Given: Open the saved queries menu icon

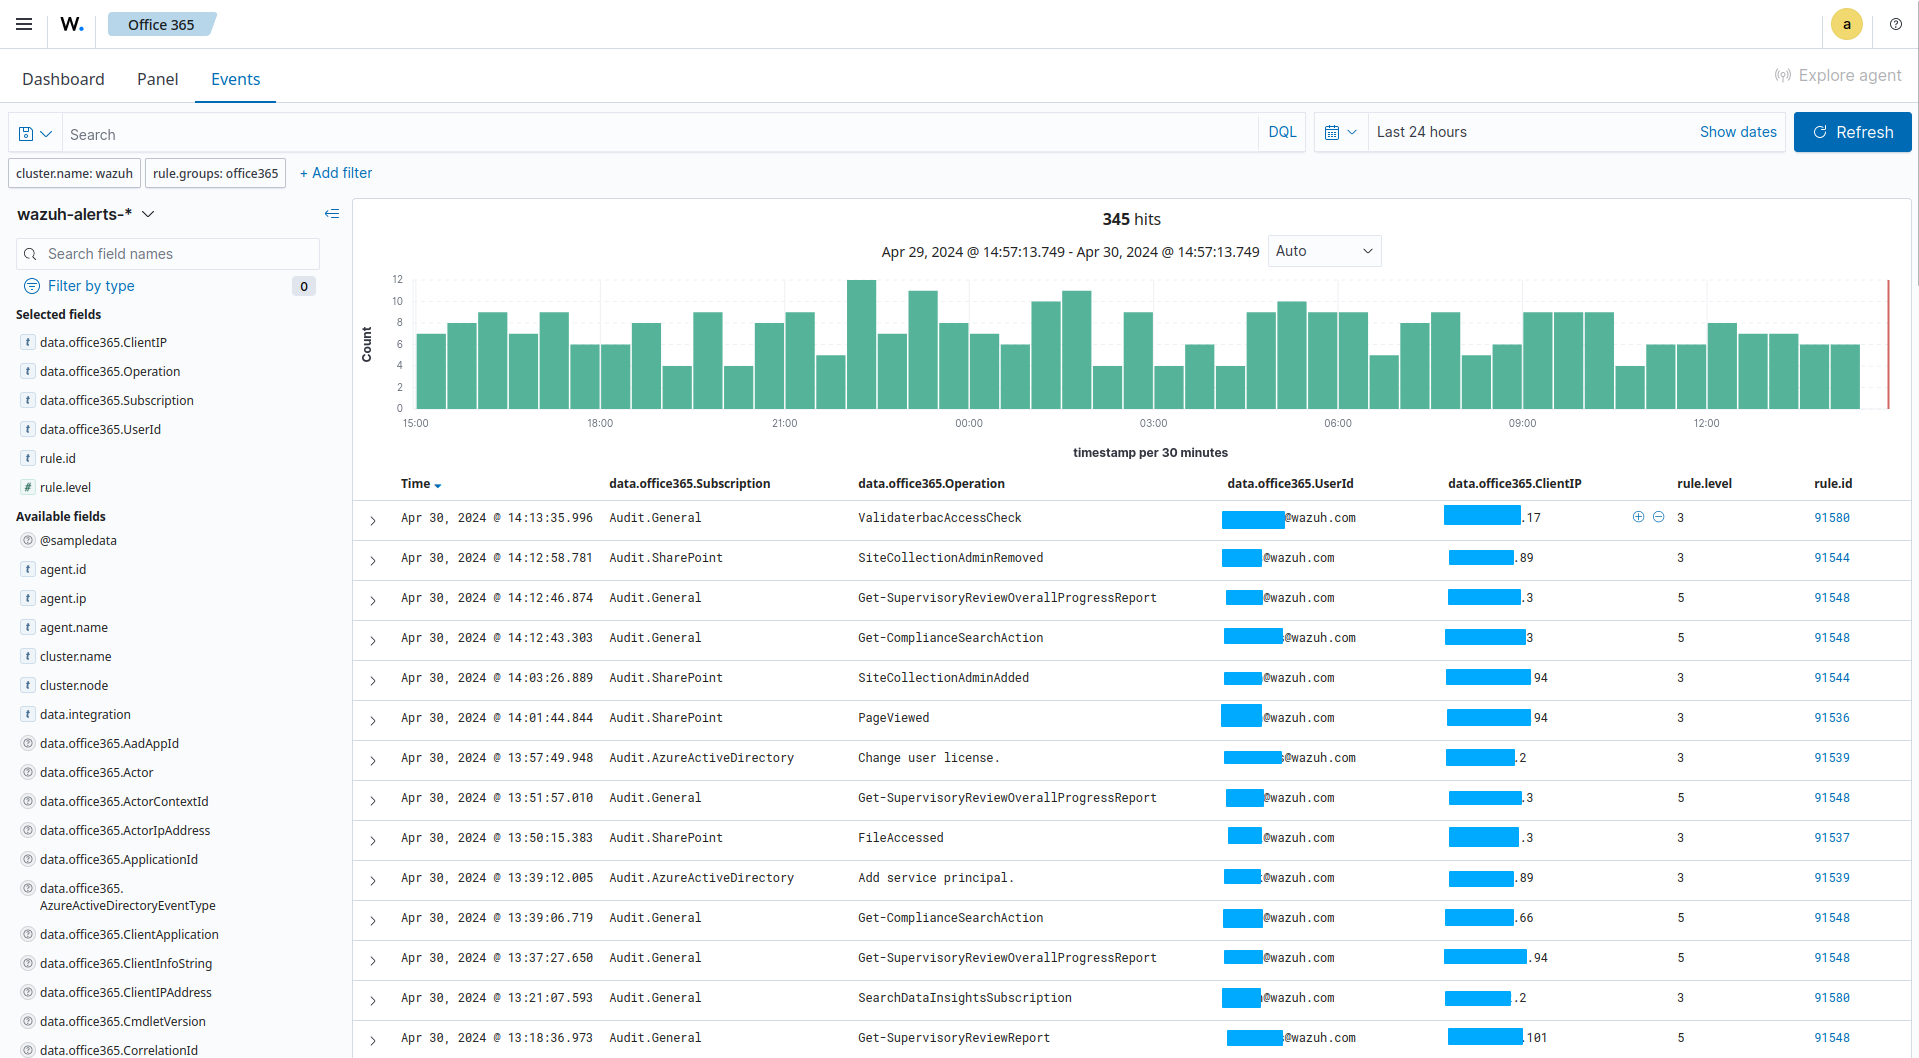Looking at the screenshot, I should [33, 132].
